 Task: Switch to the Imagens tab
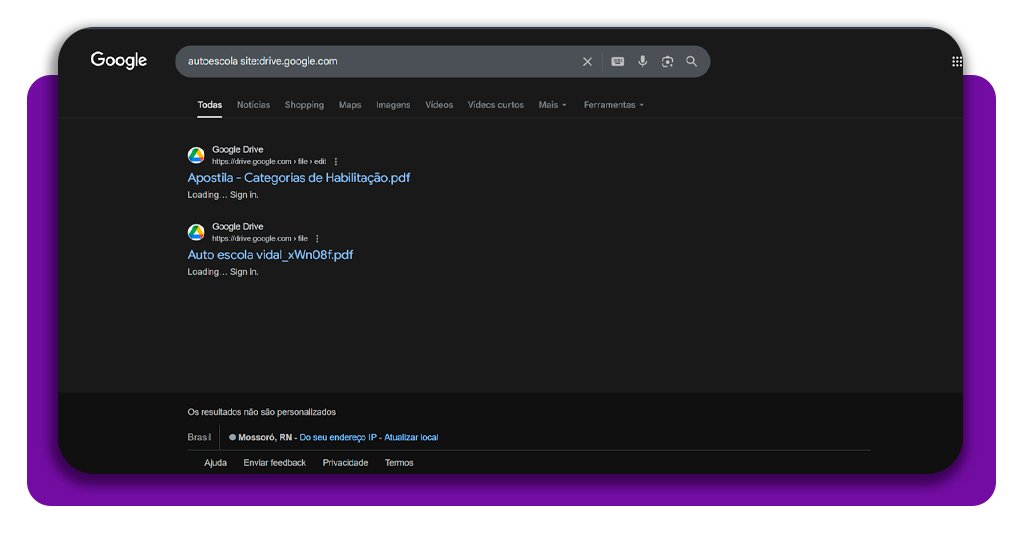393,105
